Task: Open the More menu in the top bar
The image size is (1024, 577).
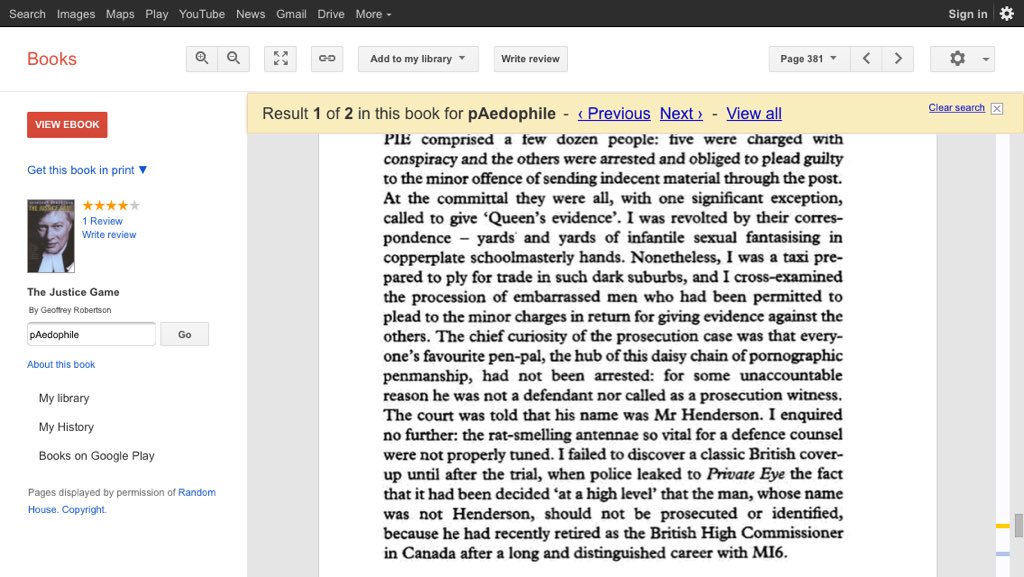Action: pyautogui.click(x=374, y=14)
